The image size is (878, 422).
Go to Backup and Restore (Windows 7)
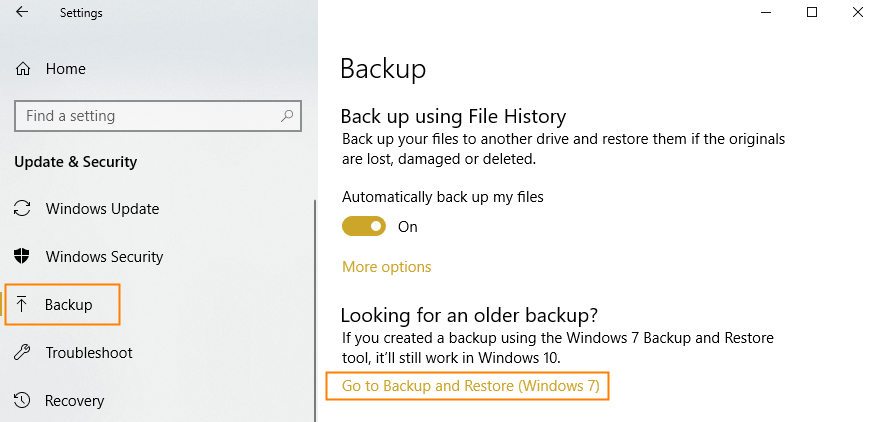click(470, 386)
